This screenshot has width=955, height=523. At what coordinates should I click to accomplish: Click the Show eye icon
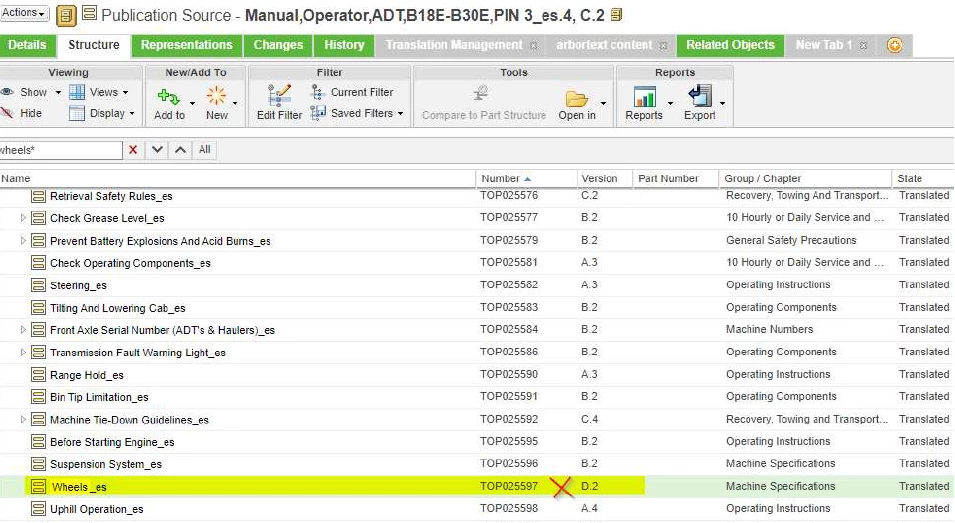[x=7, y=92]
